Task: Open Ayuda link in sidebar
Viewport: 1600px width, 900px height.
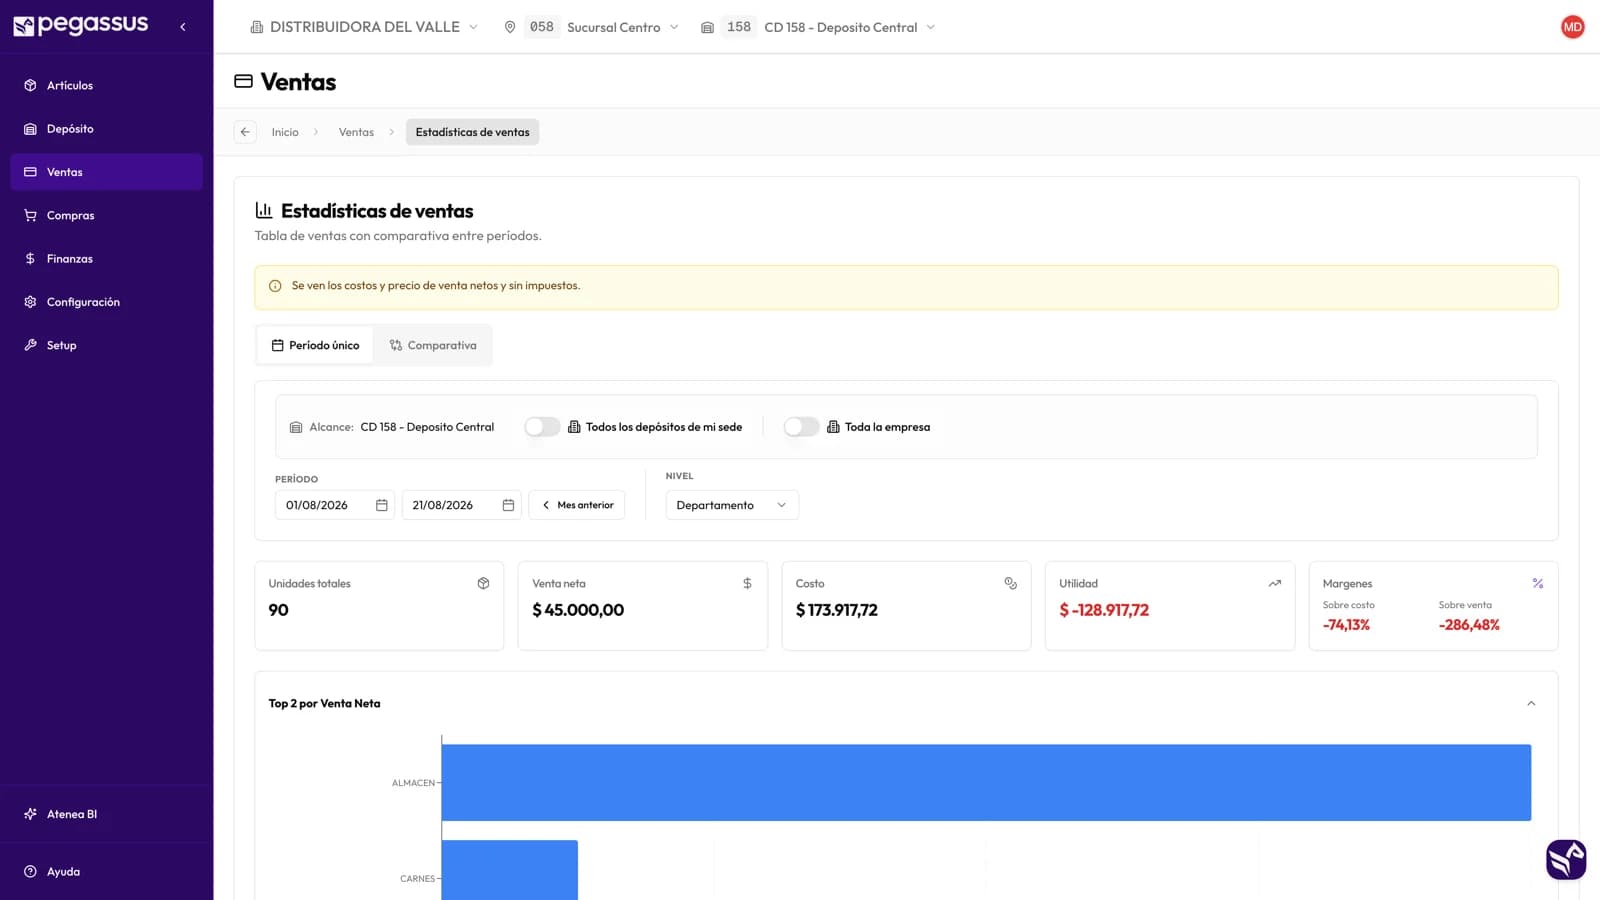Action: (x=107, y=871)
